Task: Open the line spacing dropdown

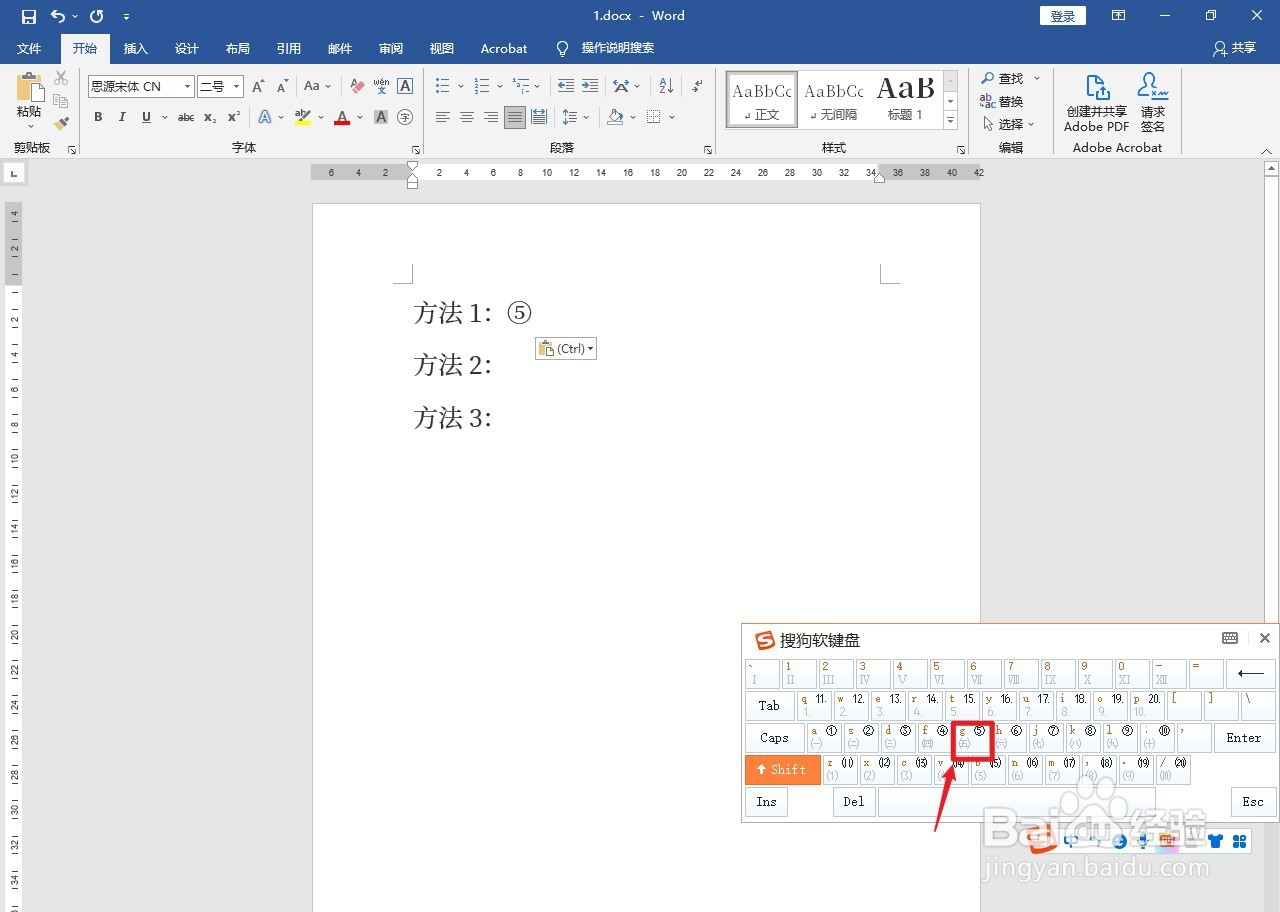Action: [x=576, y=117]
